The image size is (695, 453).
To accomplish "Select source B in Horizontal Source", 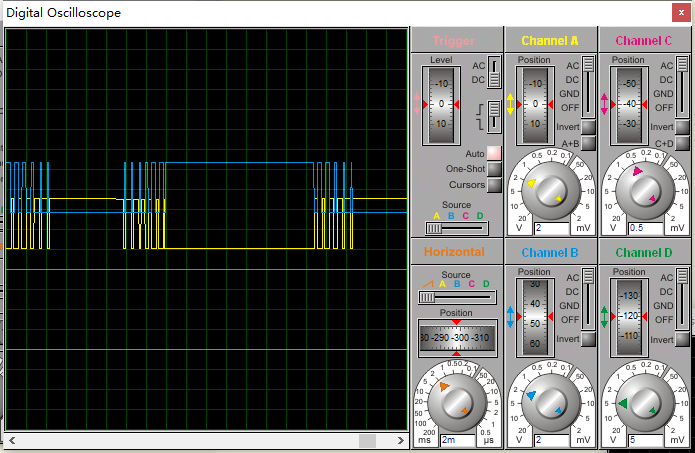I will (x=457, y=284).
